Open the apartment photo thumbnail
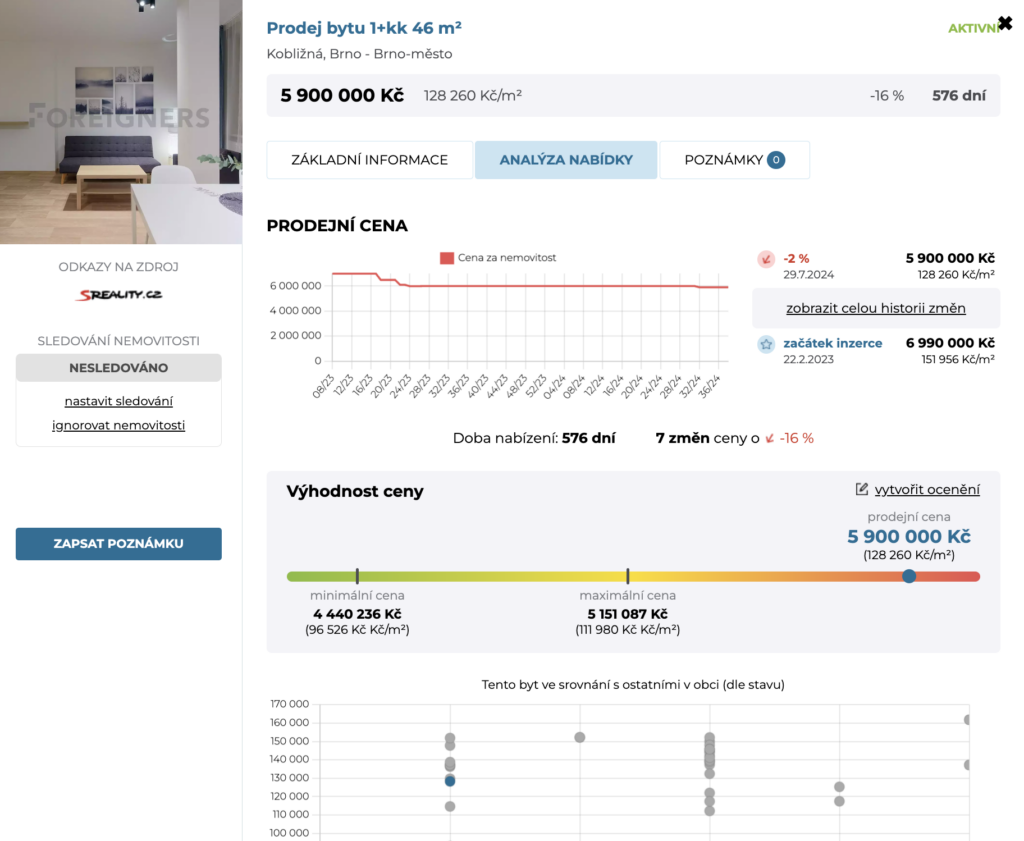The height and width of the screenshot is (841, 1024). click(121, 122)
